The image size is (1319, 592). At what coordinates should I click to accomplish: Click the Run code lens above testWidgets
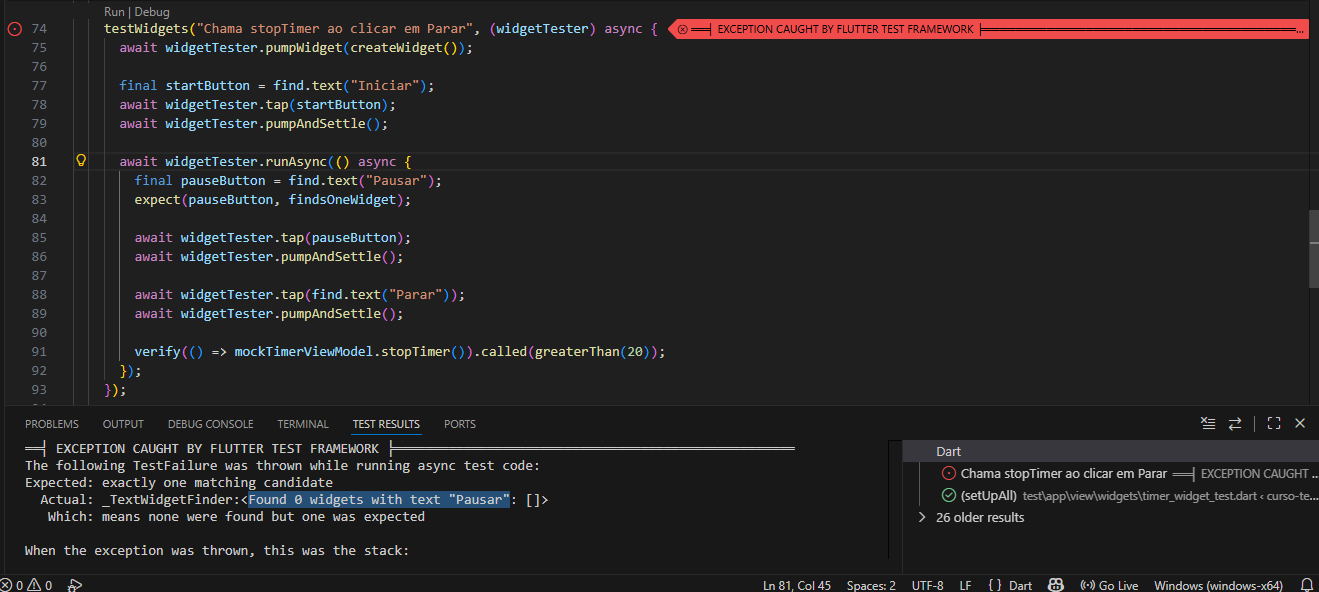pyautogui.click(x=114, y=12)
